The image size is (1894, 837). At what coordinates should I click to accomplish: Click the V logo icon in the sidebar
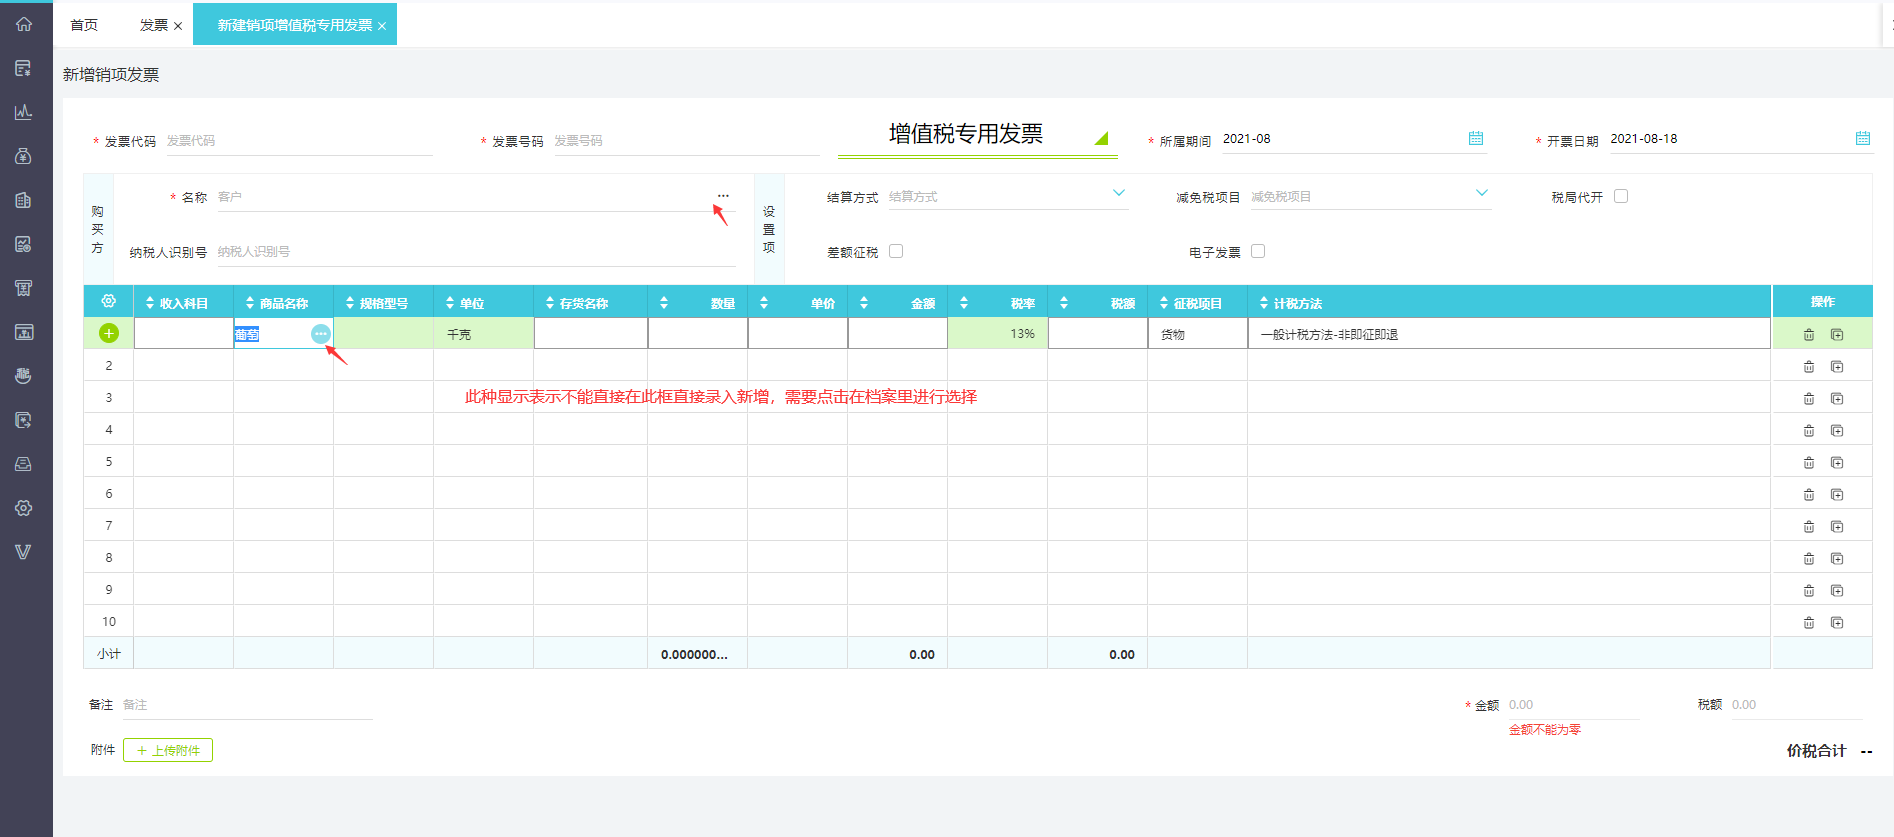[x=24, y=552]
